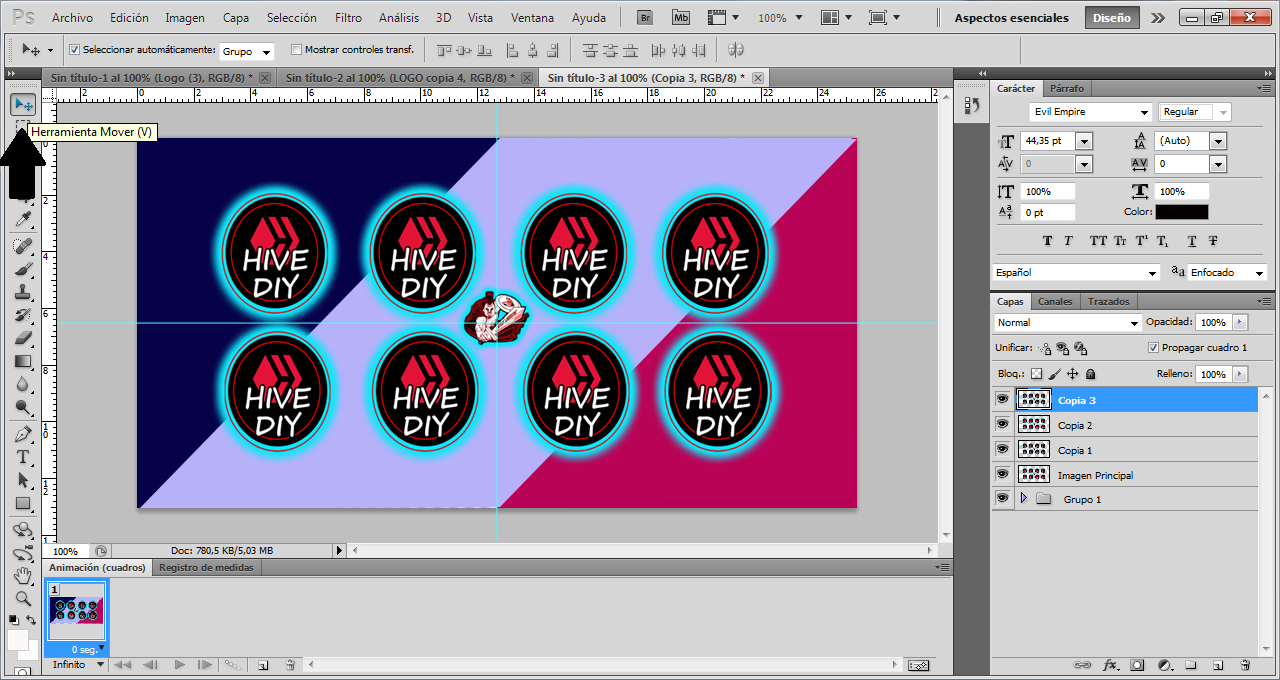The height and width of the screenshot is (680, 1280).
Task: Open the Opacidad slider arrow
Action: (1240, 322)
